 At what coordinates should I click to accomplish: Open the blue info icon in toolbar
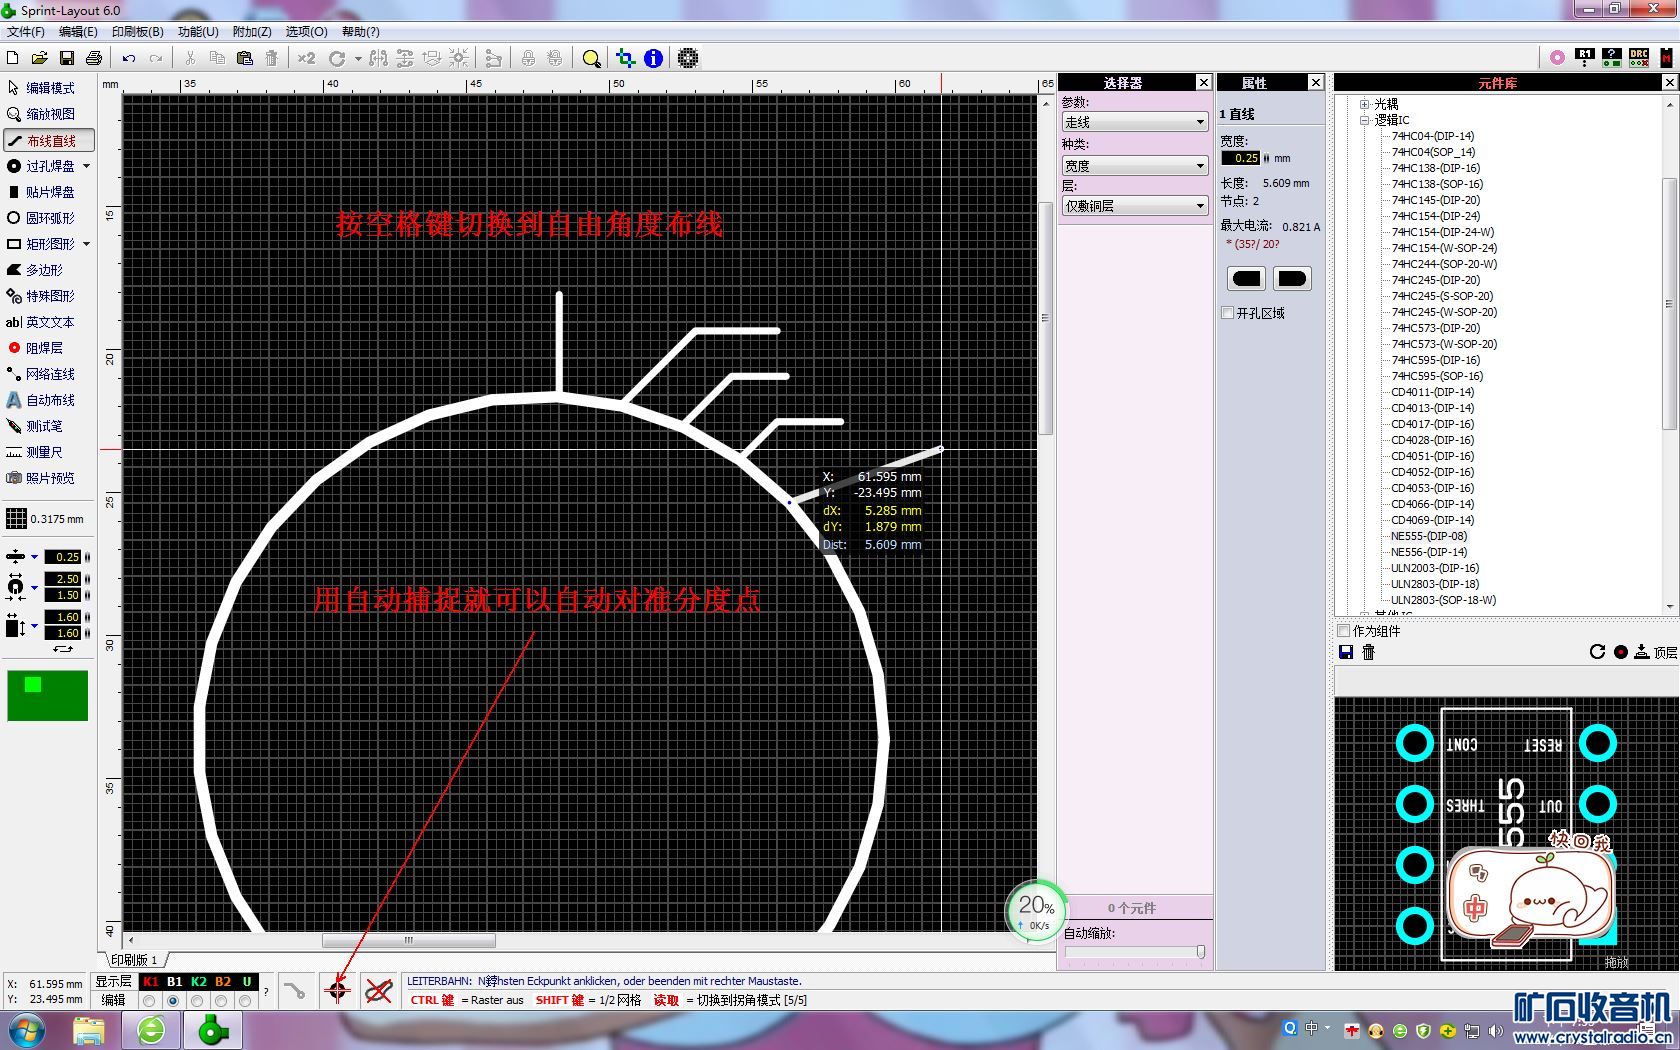(653, 58)
